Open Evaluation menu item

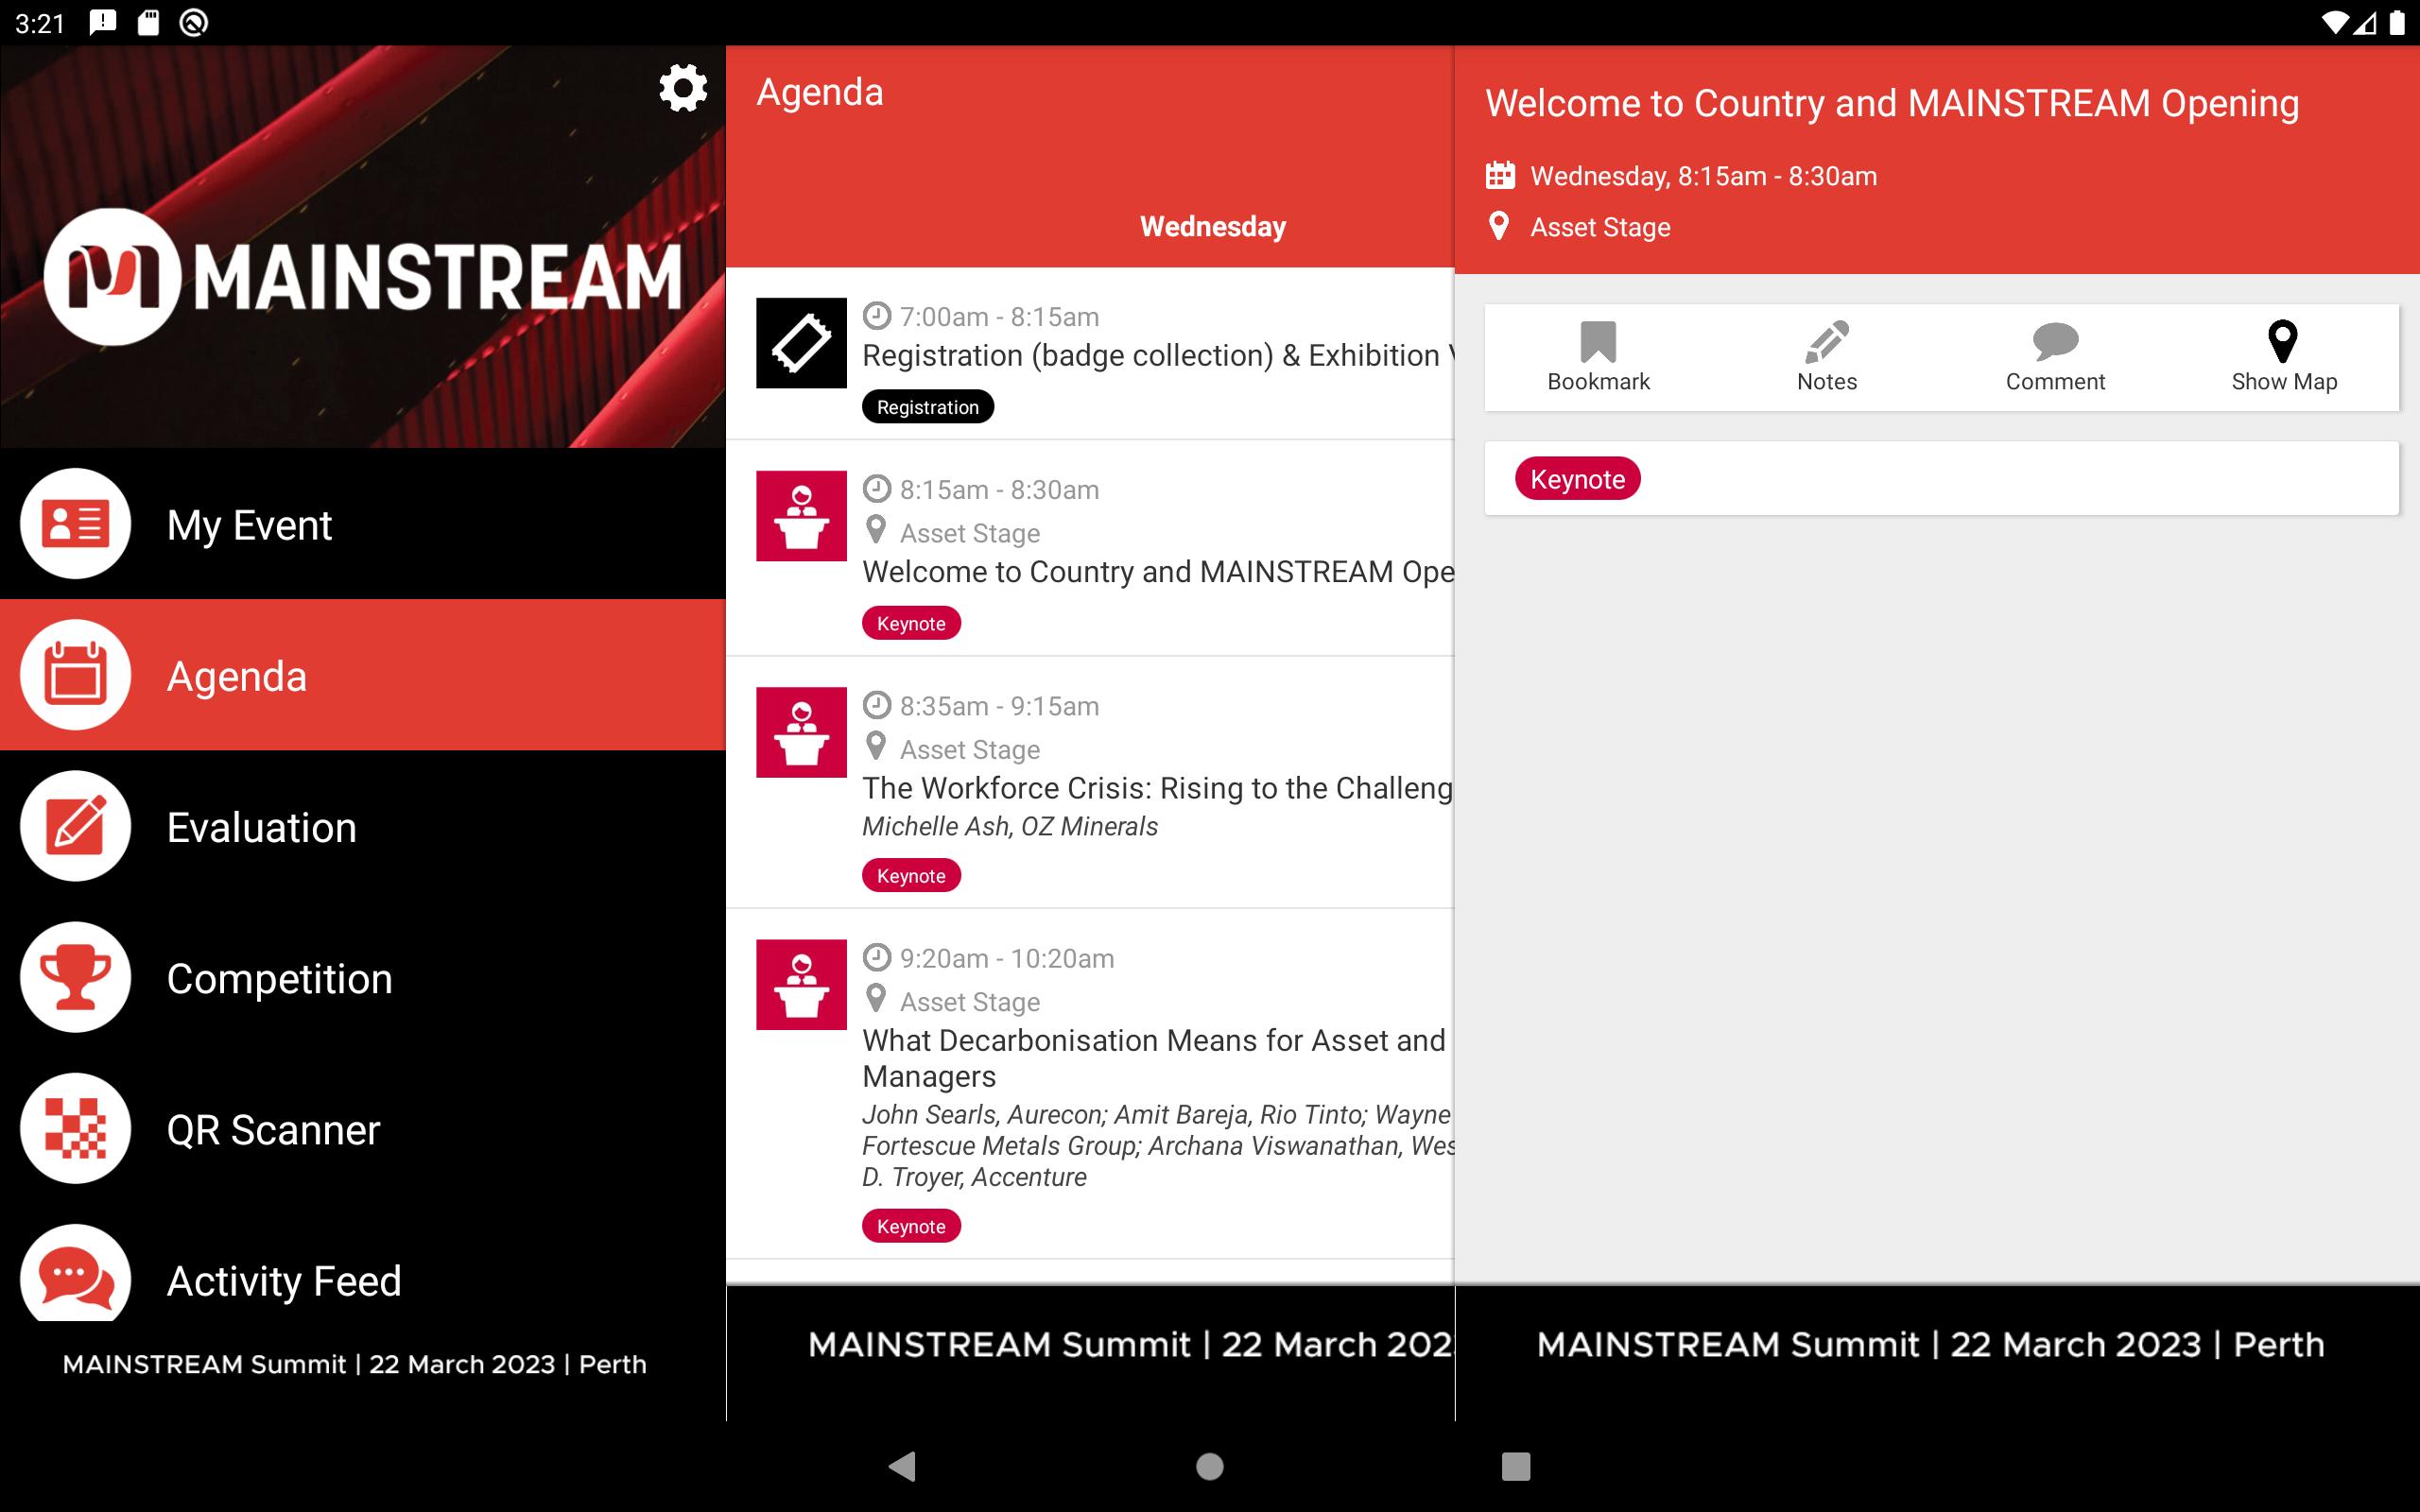click(x=363, y=826)
